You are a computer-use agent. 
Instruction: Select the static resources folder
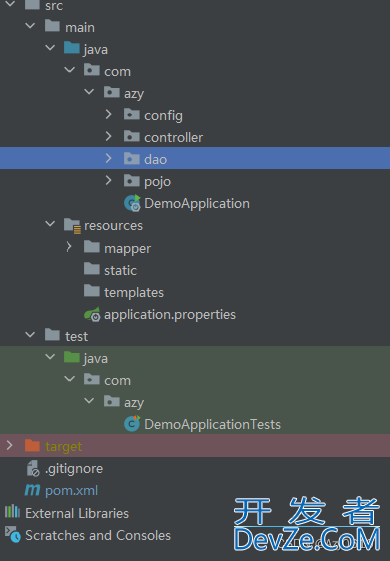[120, 270]
